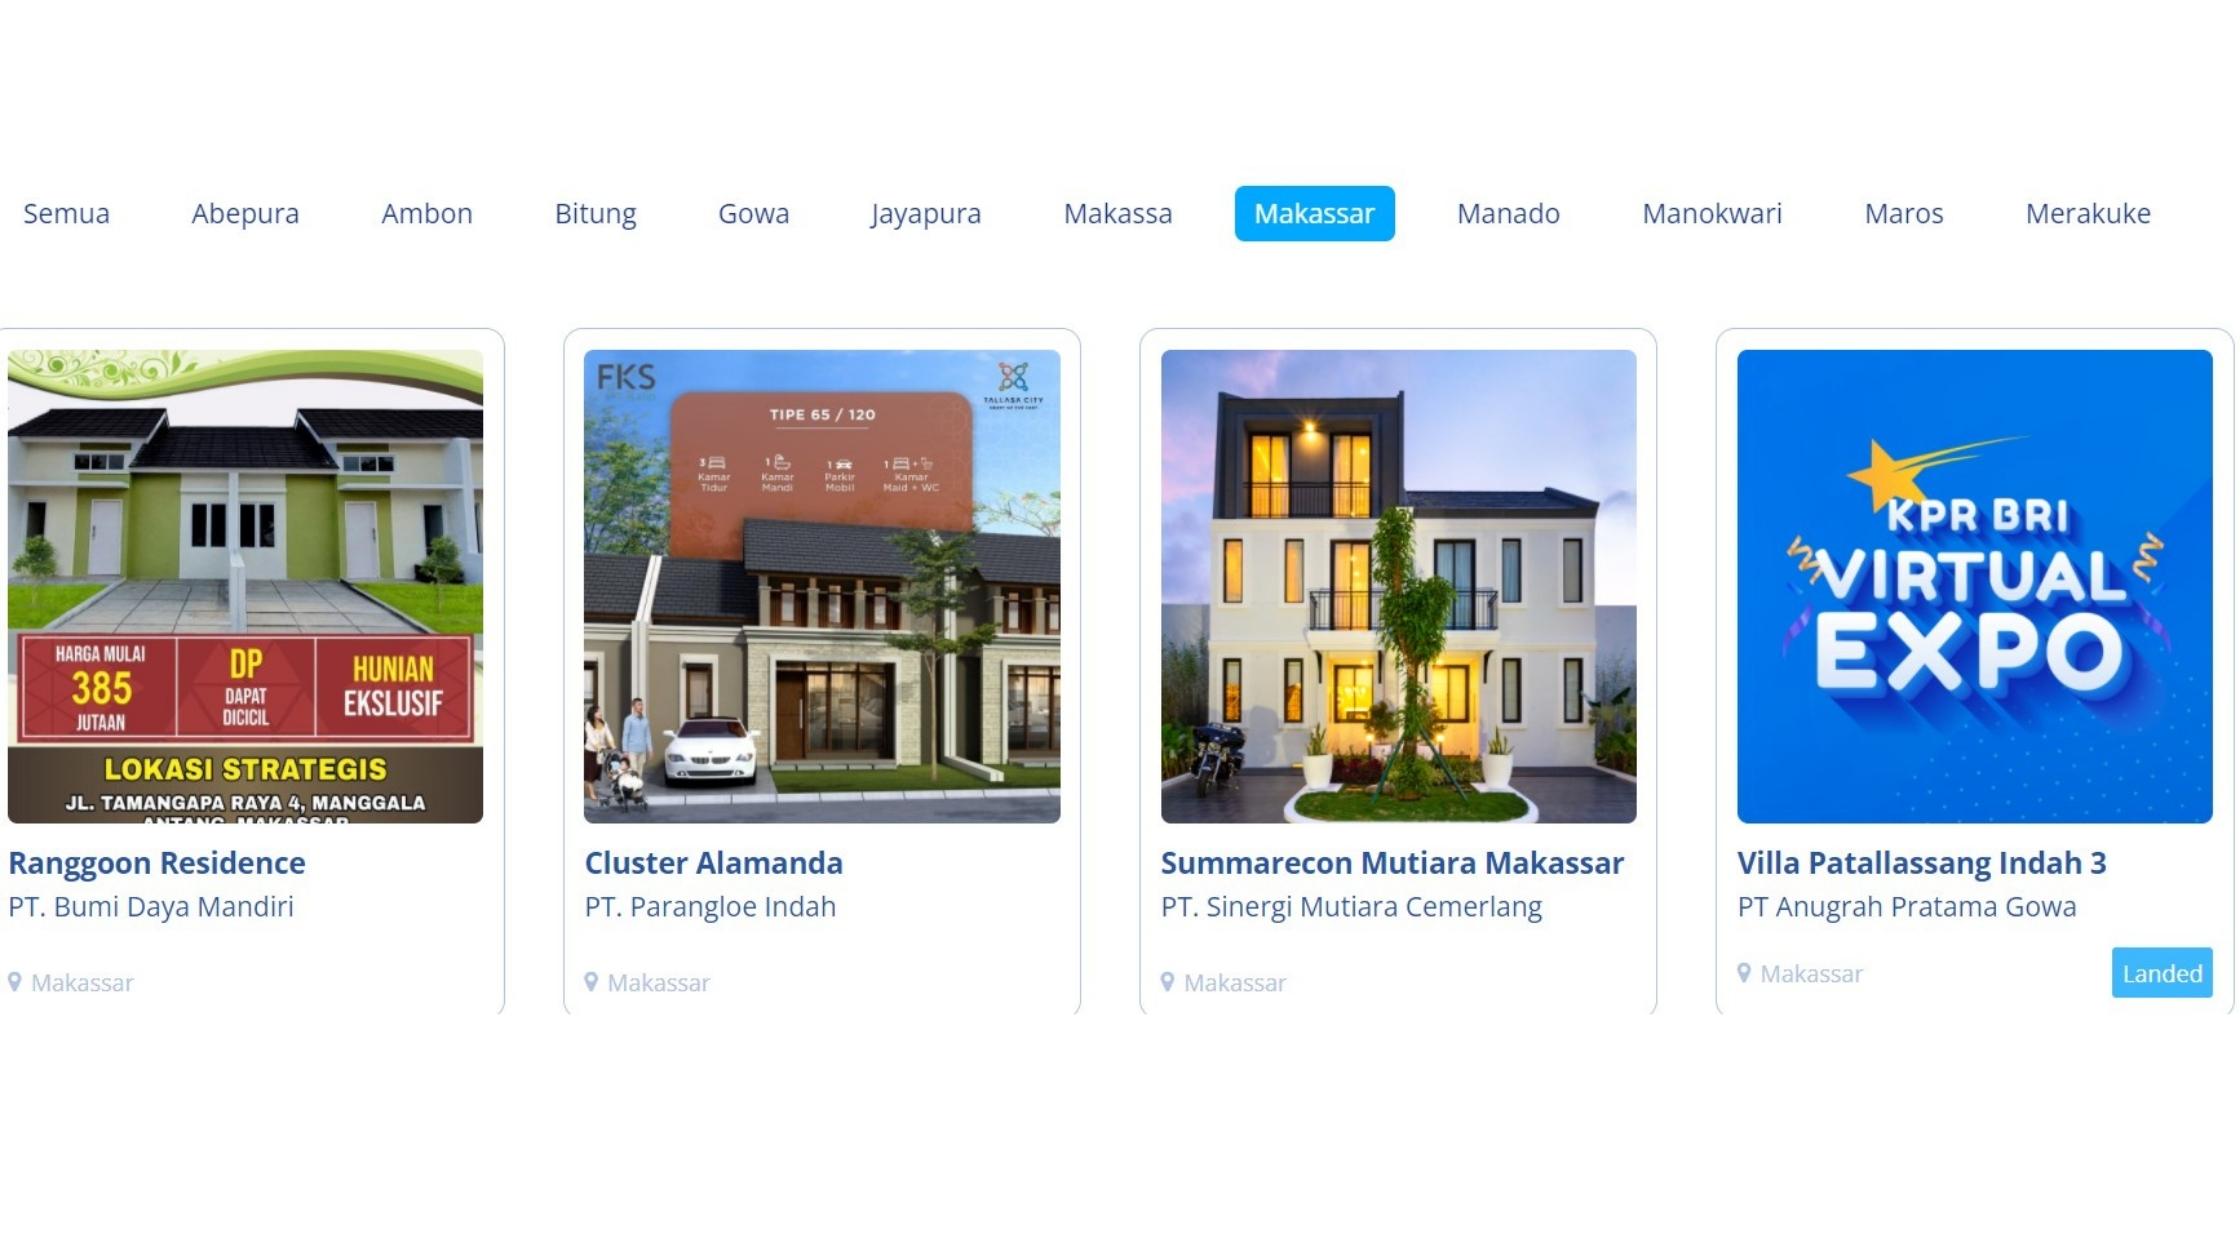
Task: Open the Ranggoon Residence promo image
Action: point(245,586)
